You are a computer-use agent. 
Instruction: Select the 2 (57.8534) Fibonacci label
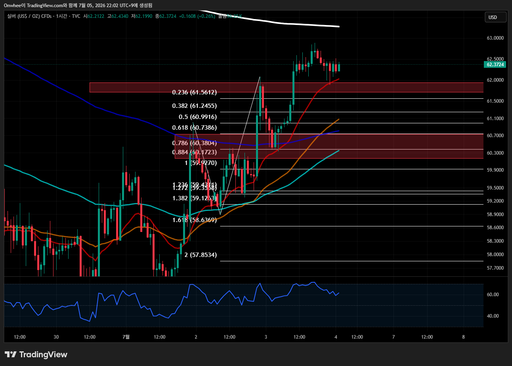coord(201,255)
